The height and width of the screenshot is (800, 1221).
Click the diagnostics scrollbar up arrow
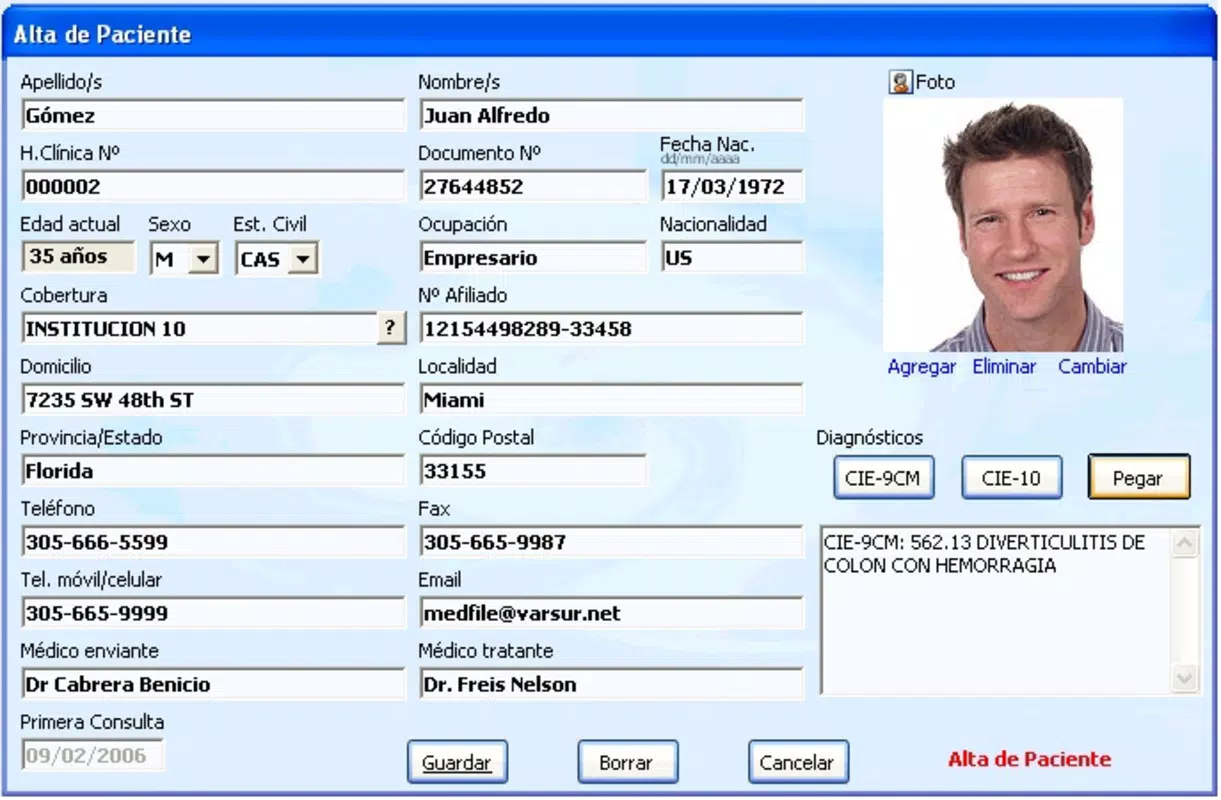(1185, 543)
